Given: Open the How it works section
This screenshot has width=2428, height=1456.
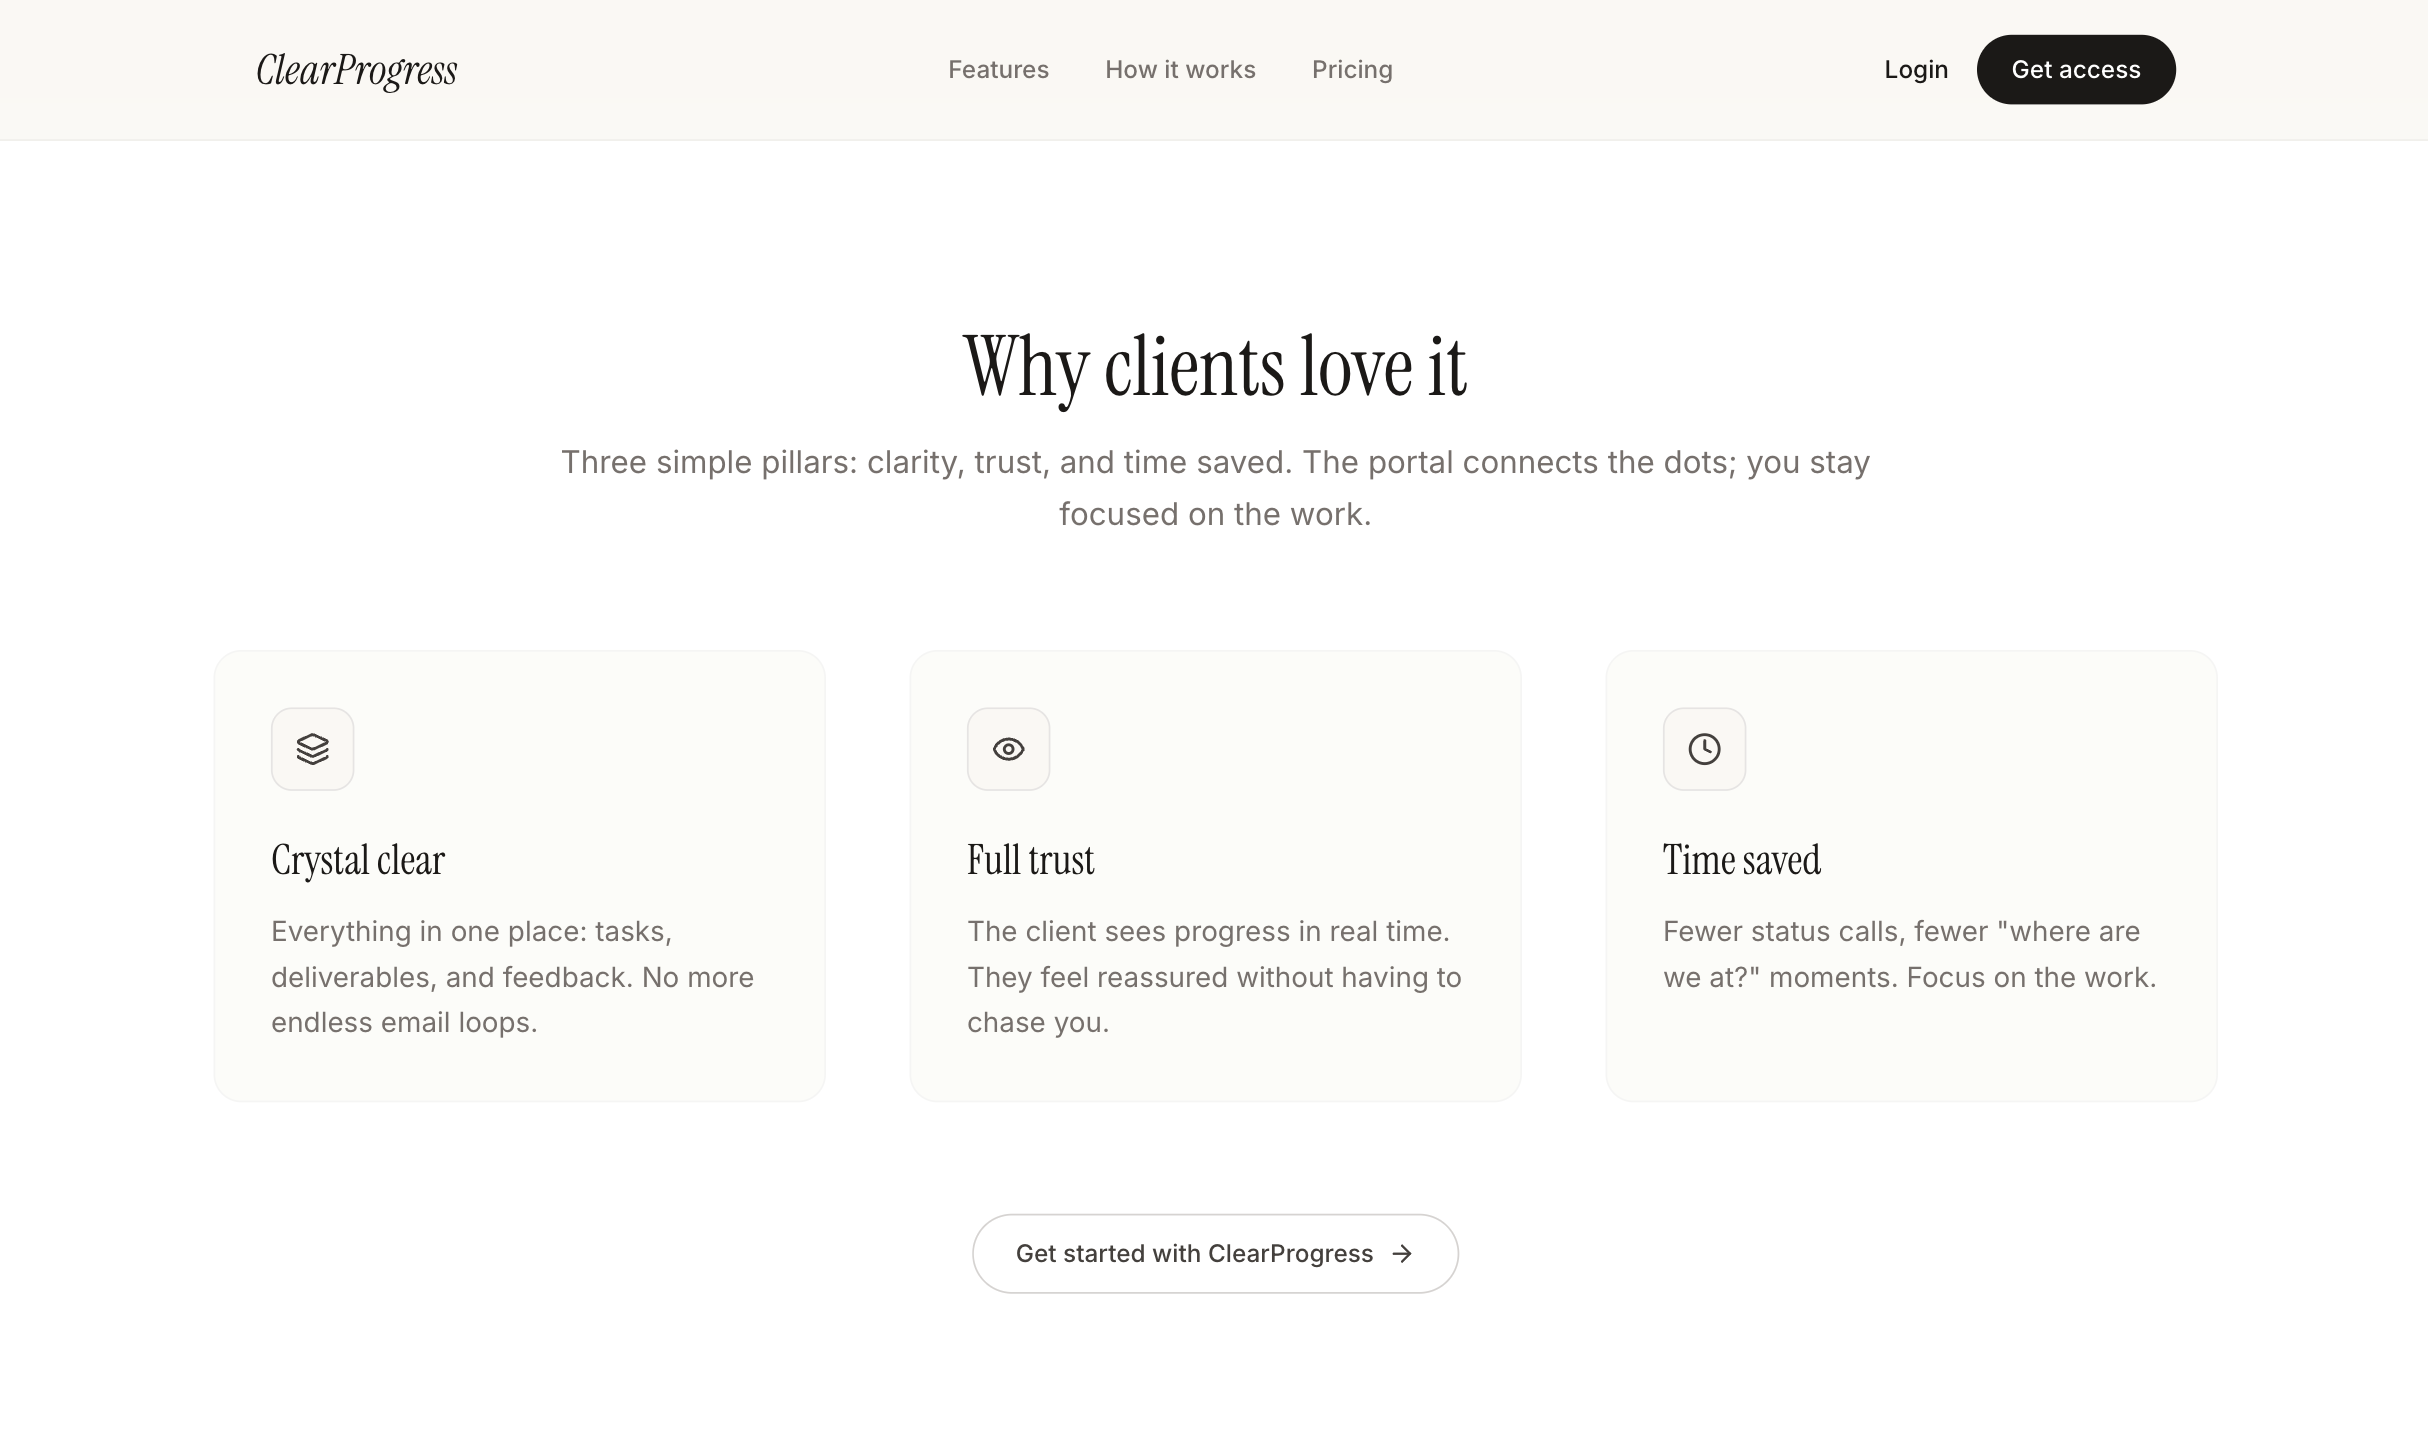Looking at the screenshot, I should click(1180, 69).
